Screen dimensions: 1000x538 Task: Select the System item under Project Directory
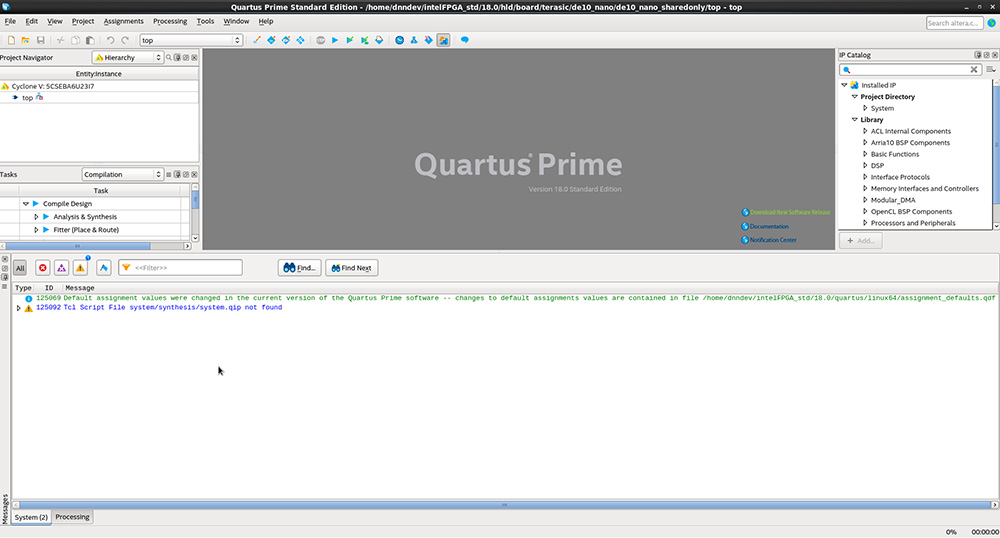coord(882,108)
